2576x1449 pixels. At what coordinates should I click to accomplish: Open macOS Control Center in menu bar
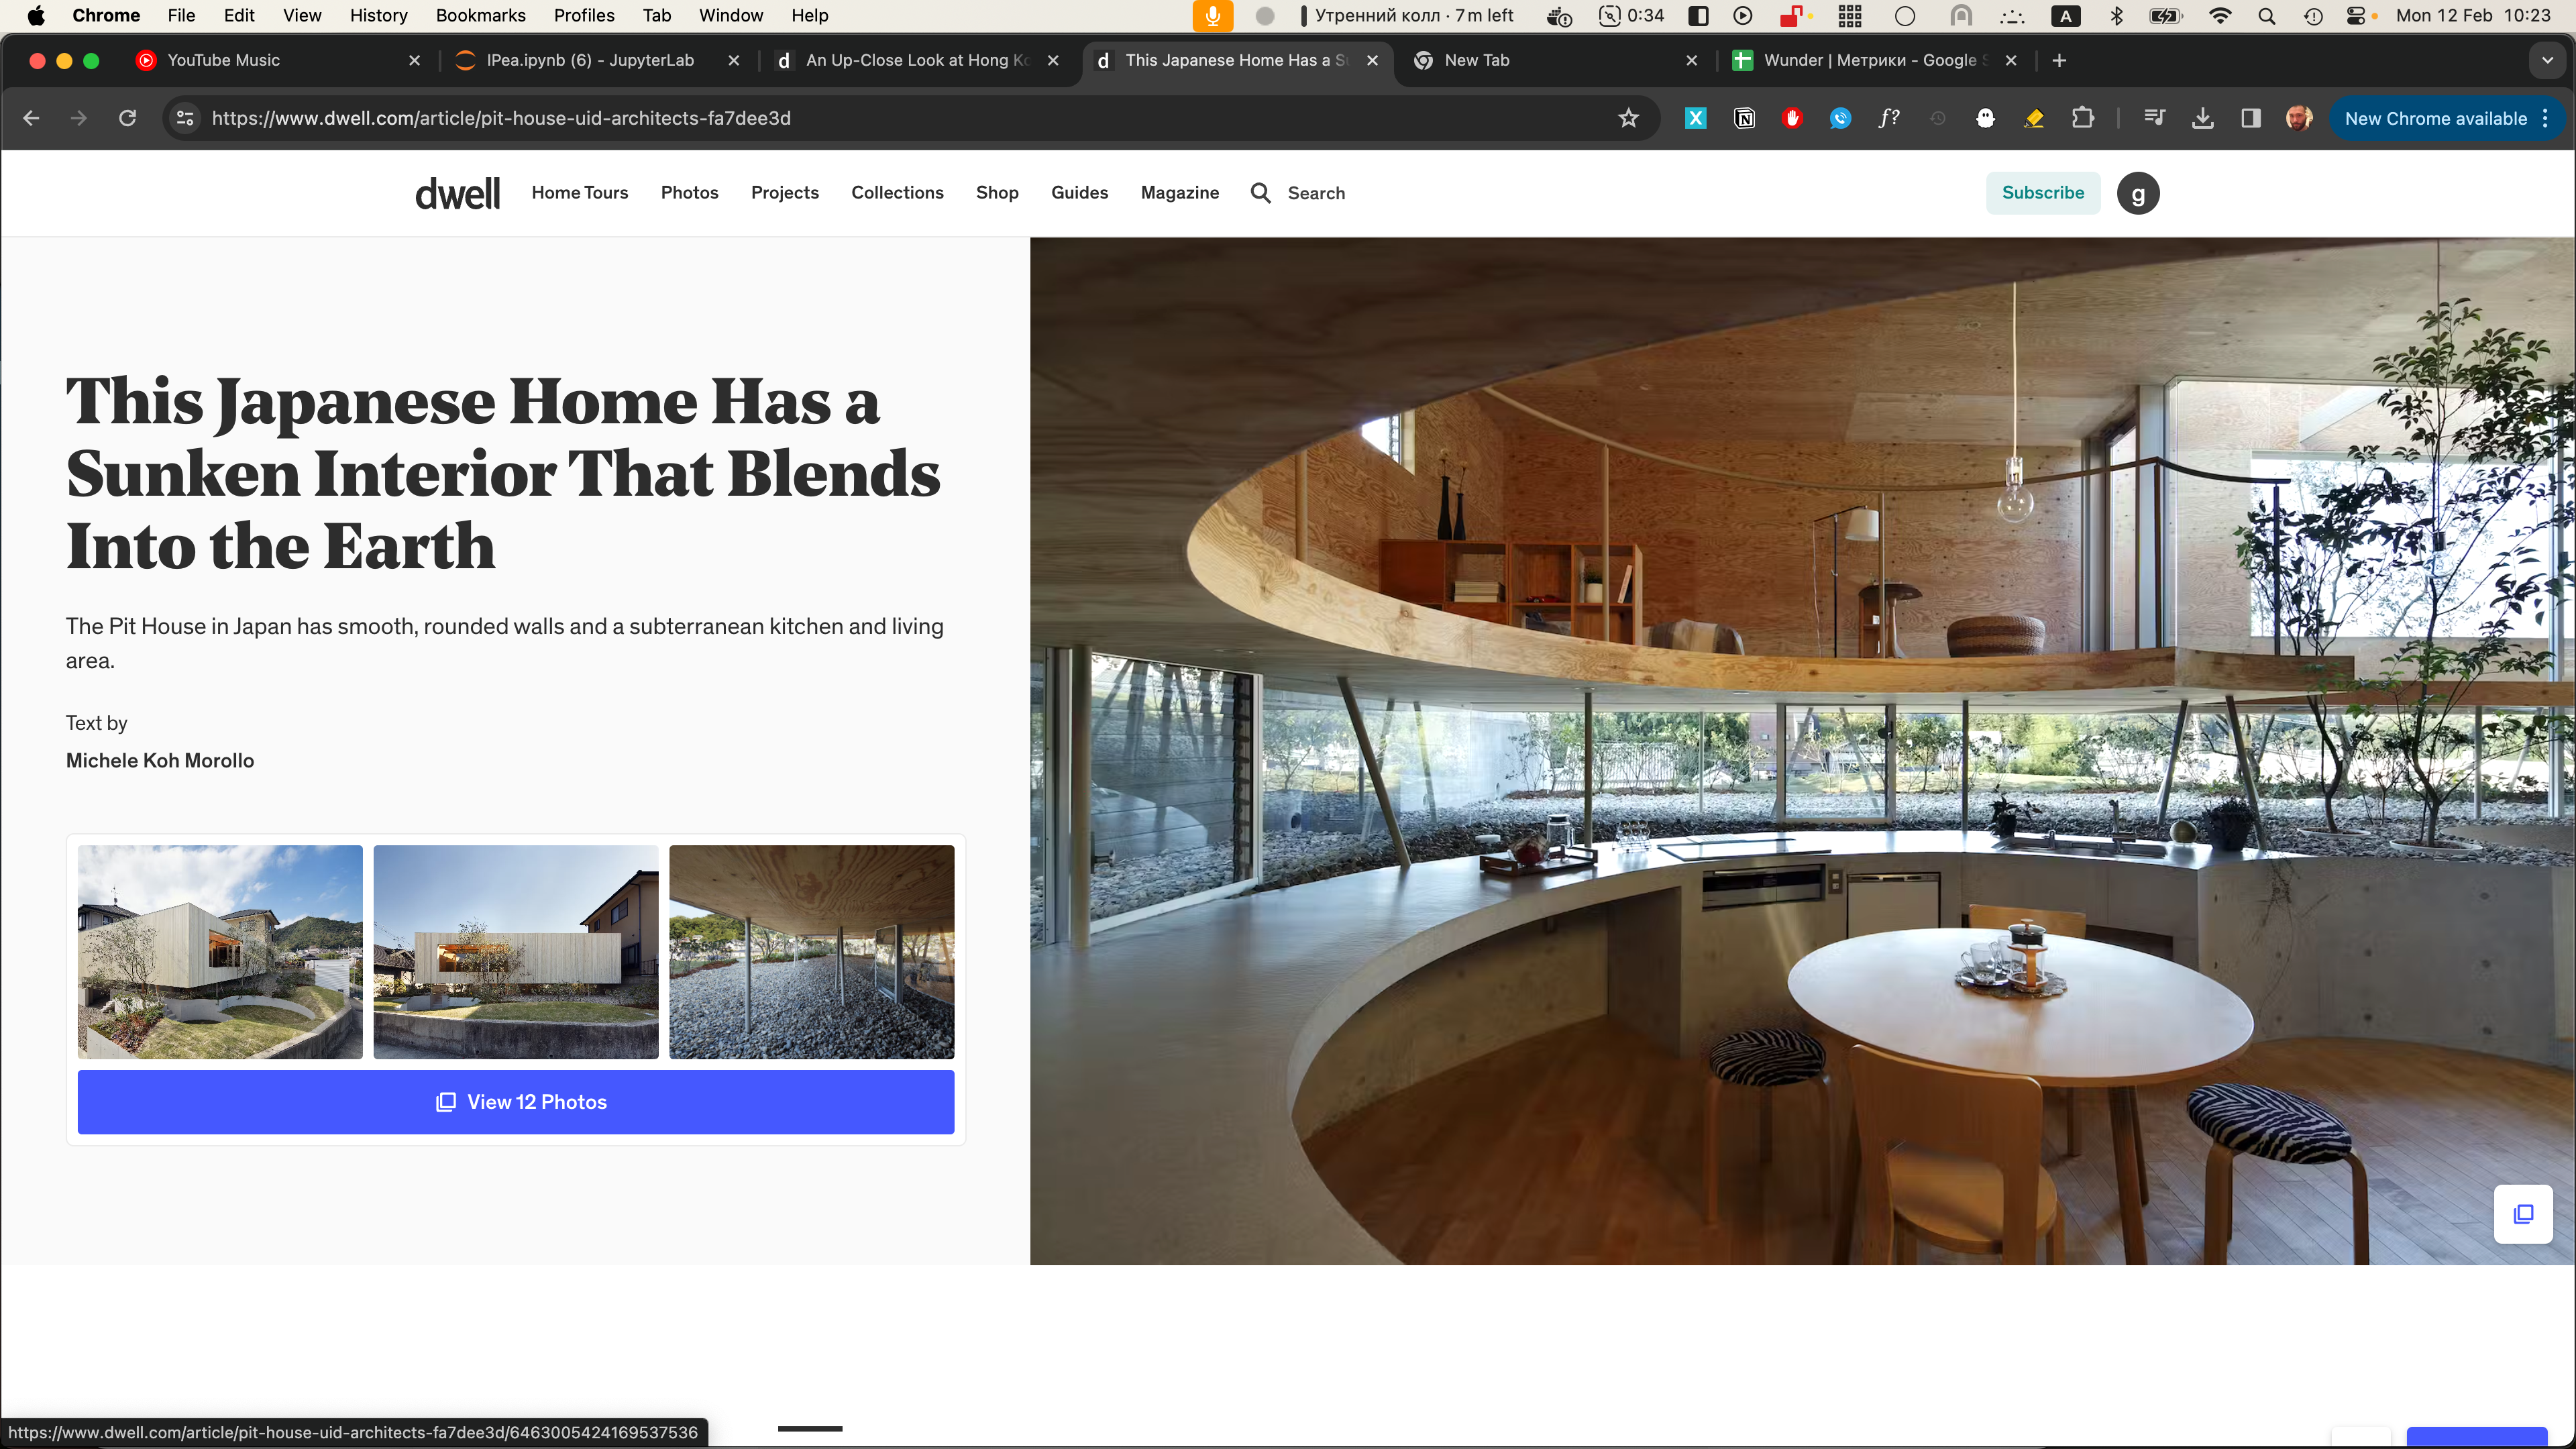tap(2356, 15)
